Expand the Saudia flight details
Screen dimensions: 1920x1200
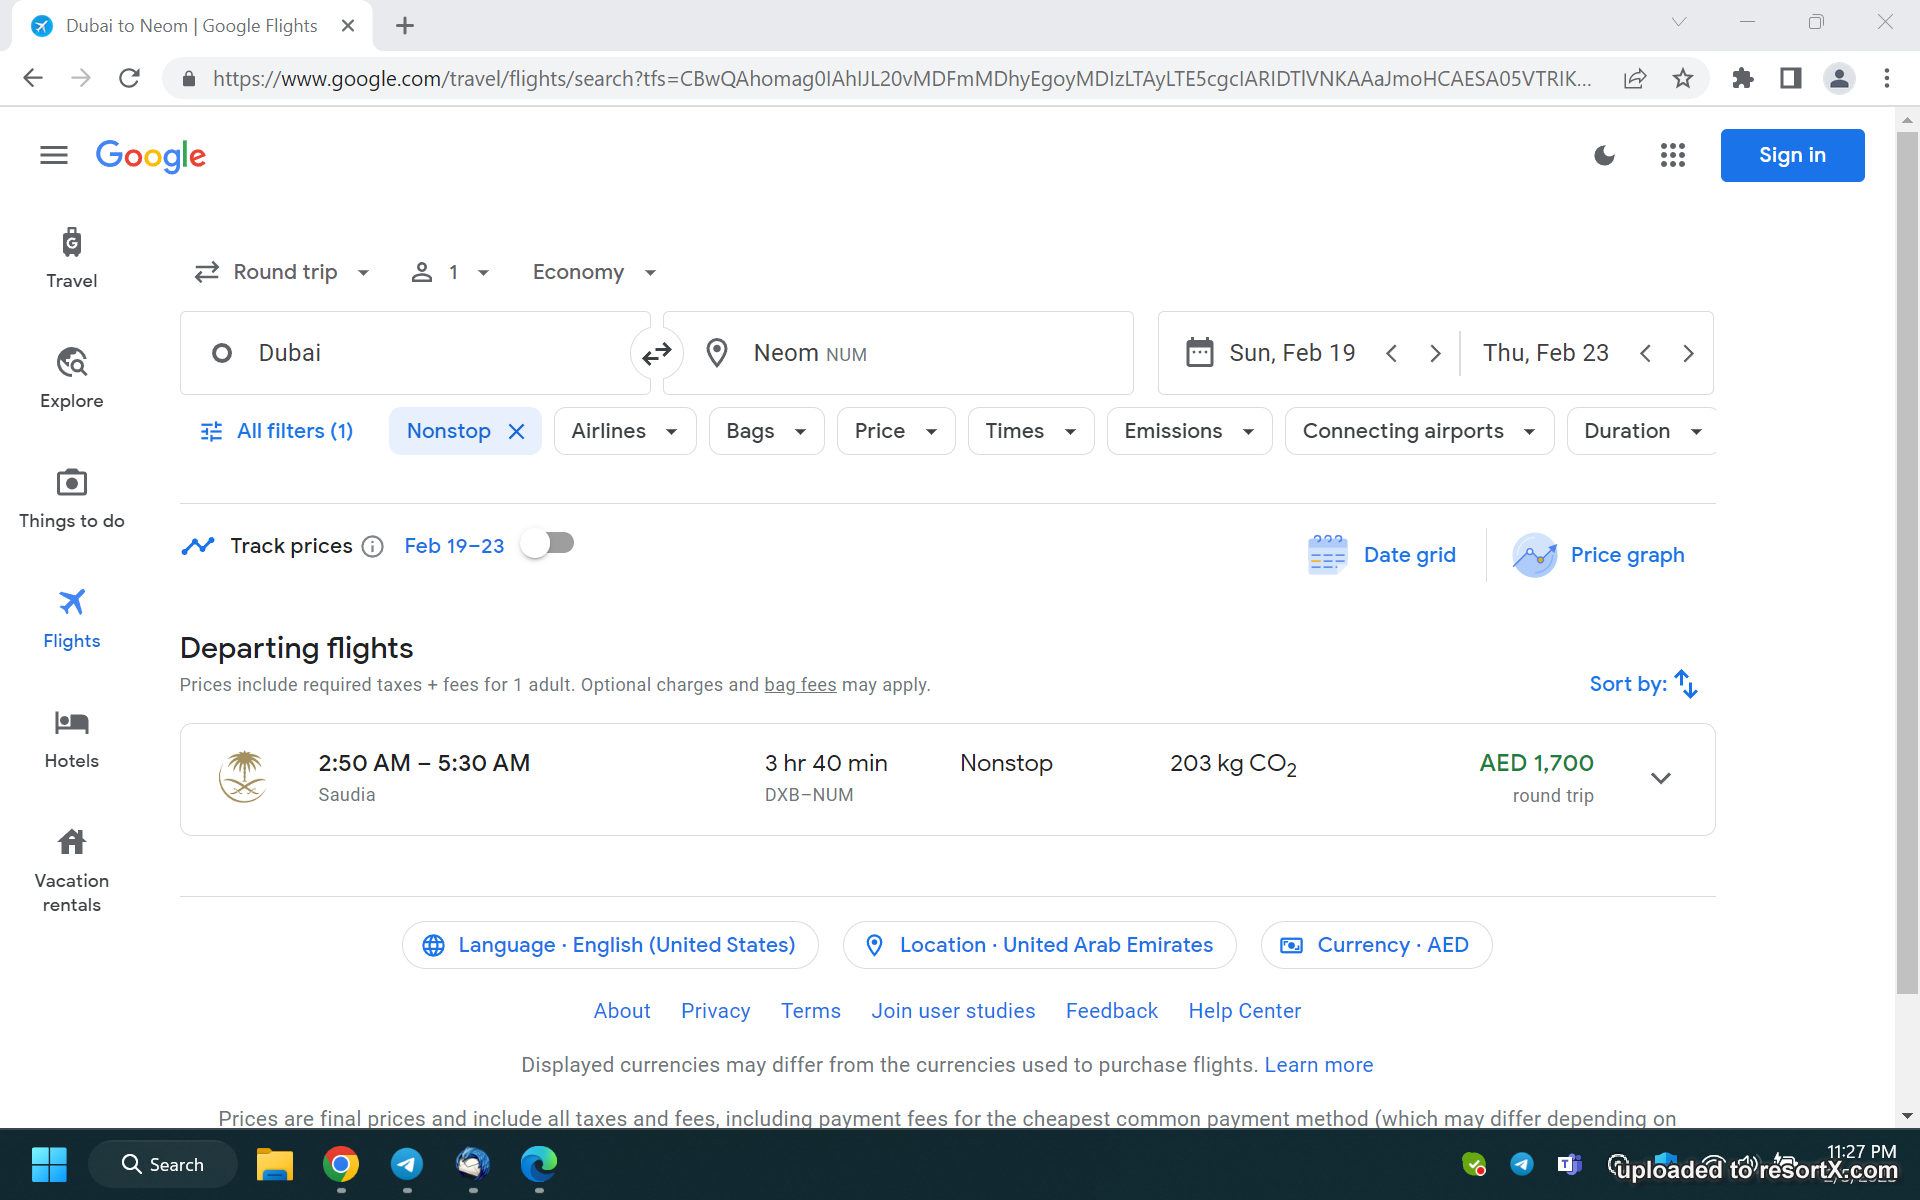[1661, 778]
